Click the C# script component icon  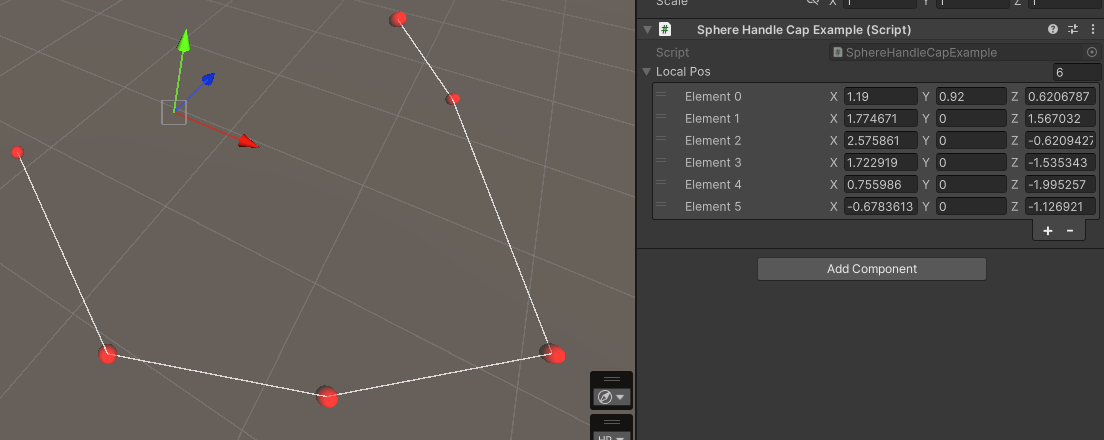665,30
